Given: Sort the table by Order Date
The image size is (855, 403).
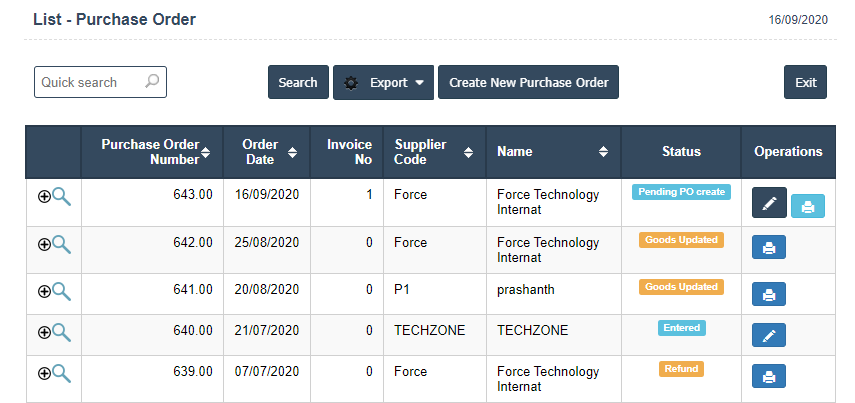Looking at the screenshot, I should [x=292, y=152].
